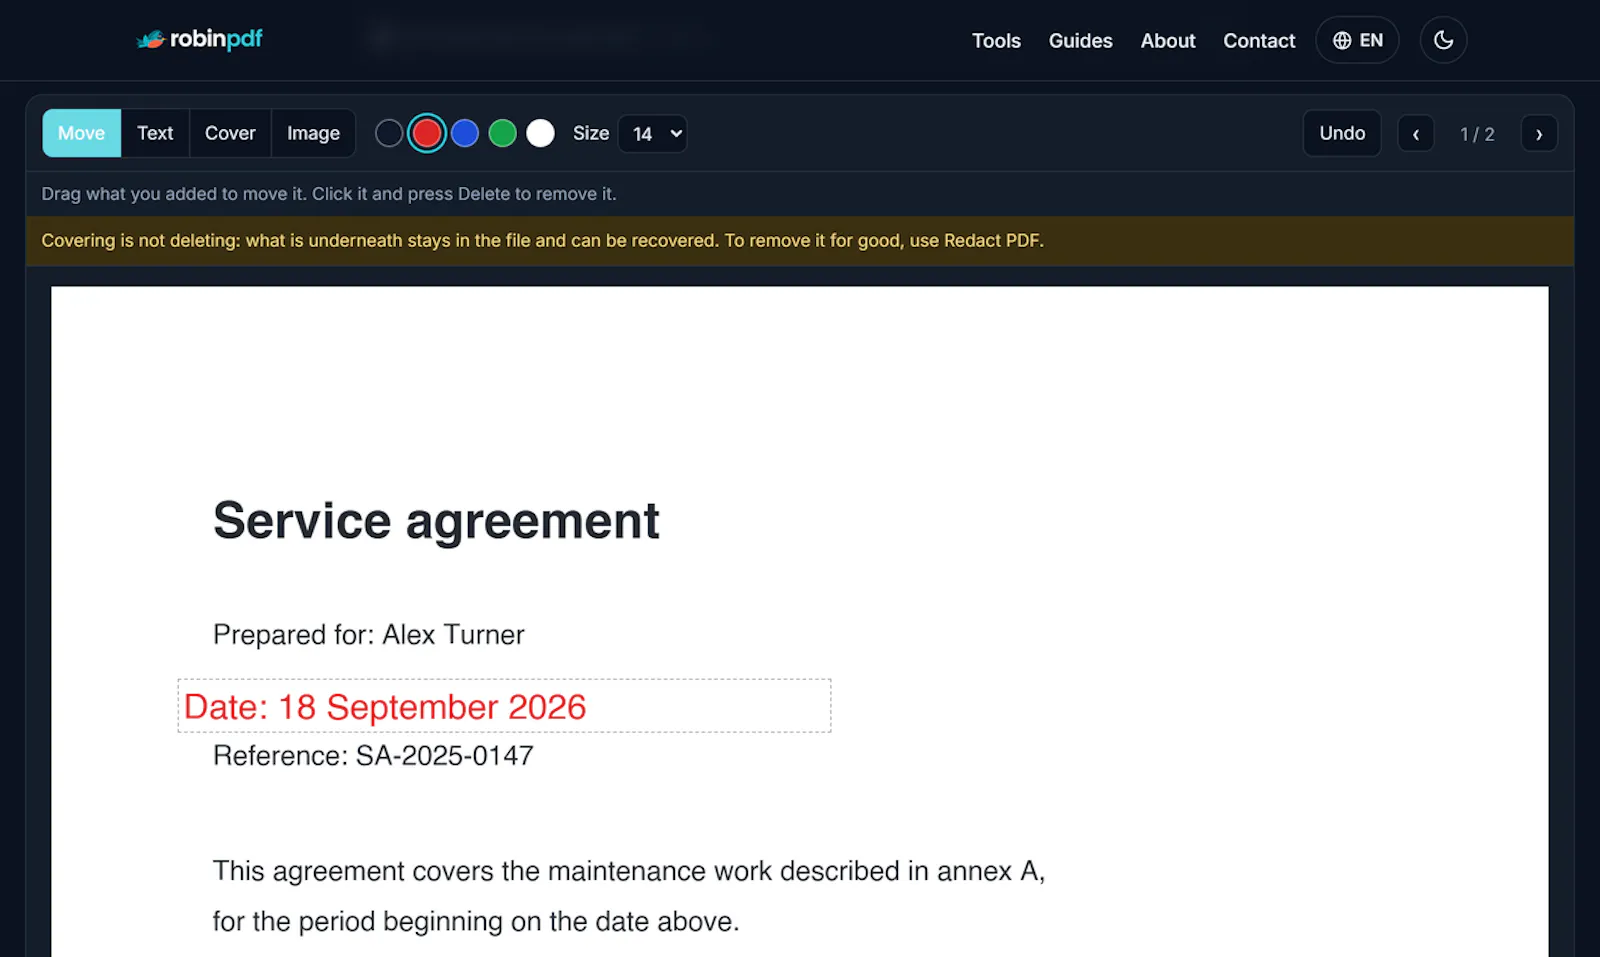1600x957 pixels.
Task: Click the Undo button
Action: [x=1342, y=133]
